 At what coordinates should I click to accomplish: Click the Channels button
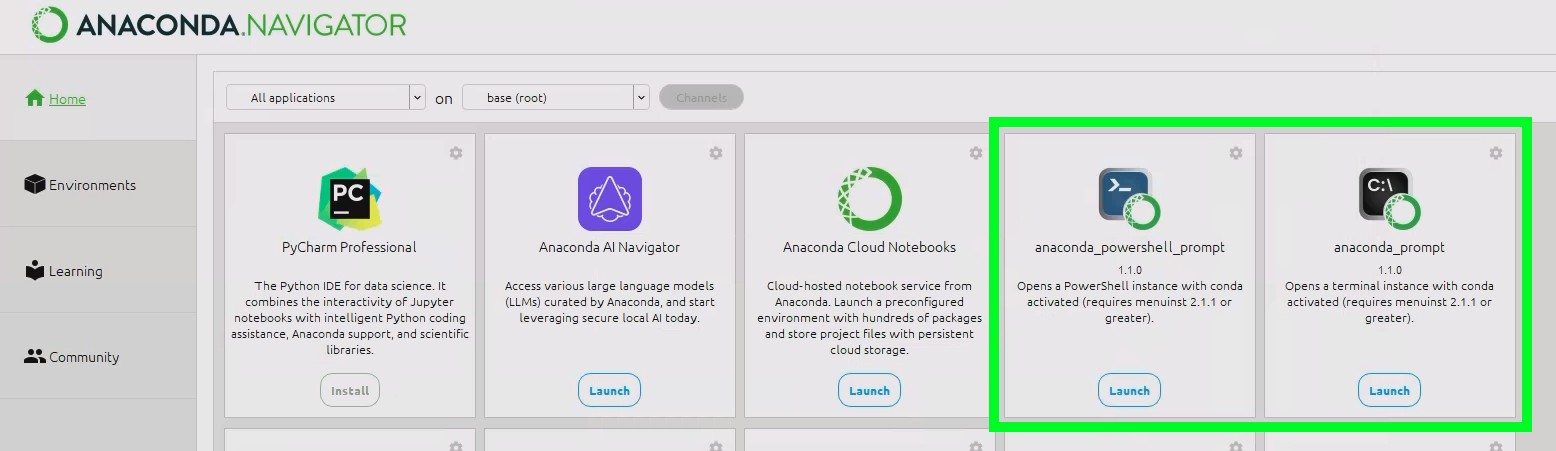click(701, 98)
